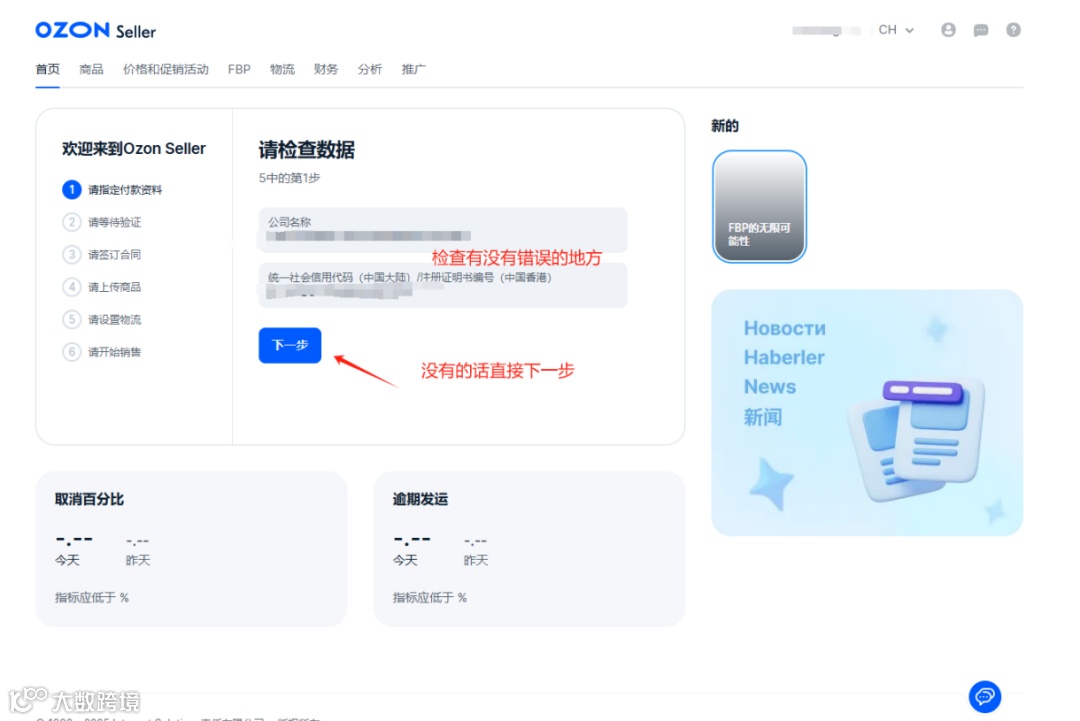Select step 3 请签订合同
The height and width of the screenshot is (721, 1080).
coord(102,254)
